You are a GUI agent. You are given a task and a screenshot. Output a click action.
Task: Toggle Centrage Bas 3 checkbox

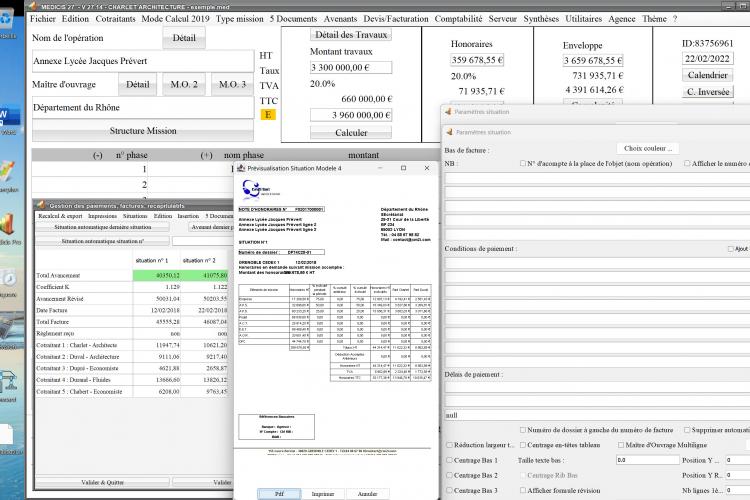pyautogui.click(x=449, y=490)
